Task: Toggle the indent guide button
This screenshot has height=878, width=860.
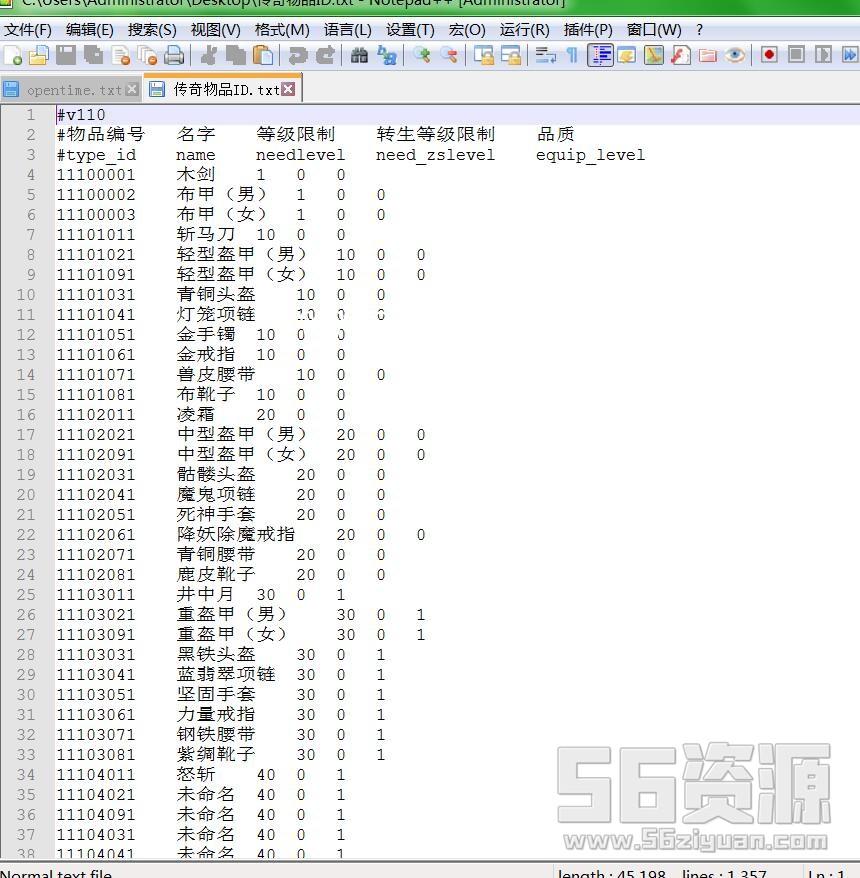Action: tap(600, 55)
